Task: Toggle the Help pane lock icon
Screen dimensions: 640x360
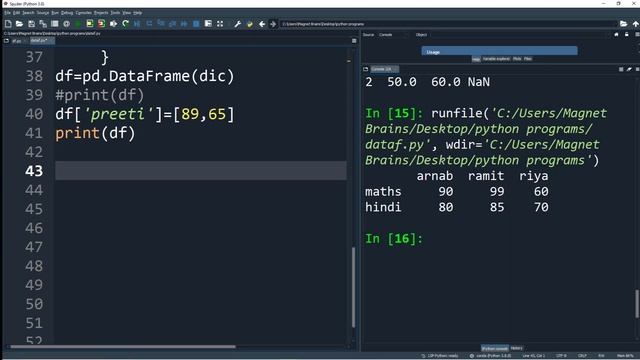Action: point(627,35)
